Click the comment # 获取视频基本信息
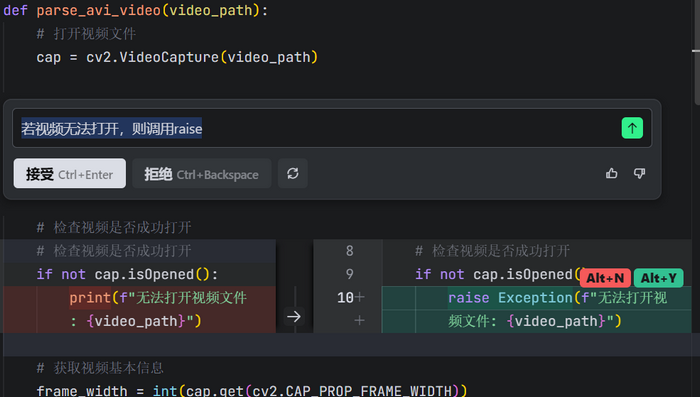 click(x=100, y=368)
